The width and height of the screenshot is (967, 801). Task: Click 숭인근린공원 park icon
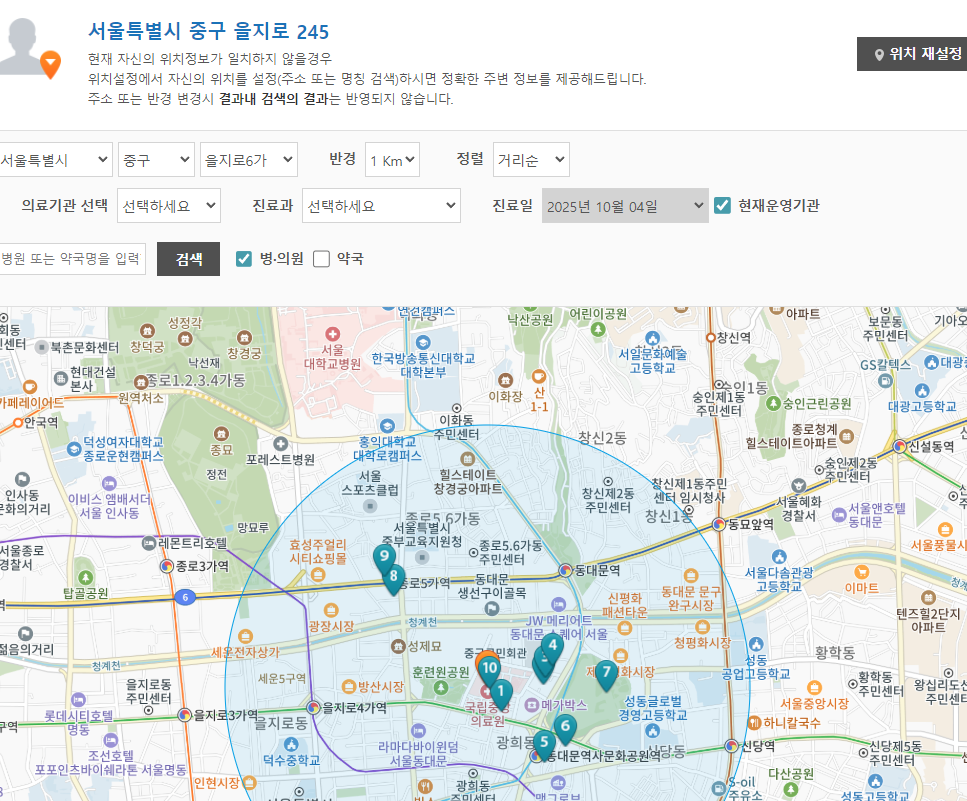[x=773, y=403]
